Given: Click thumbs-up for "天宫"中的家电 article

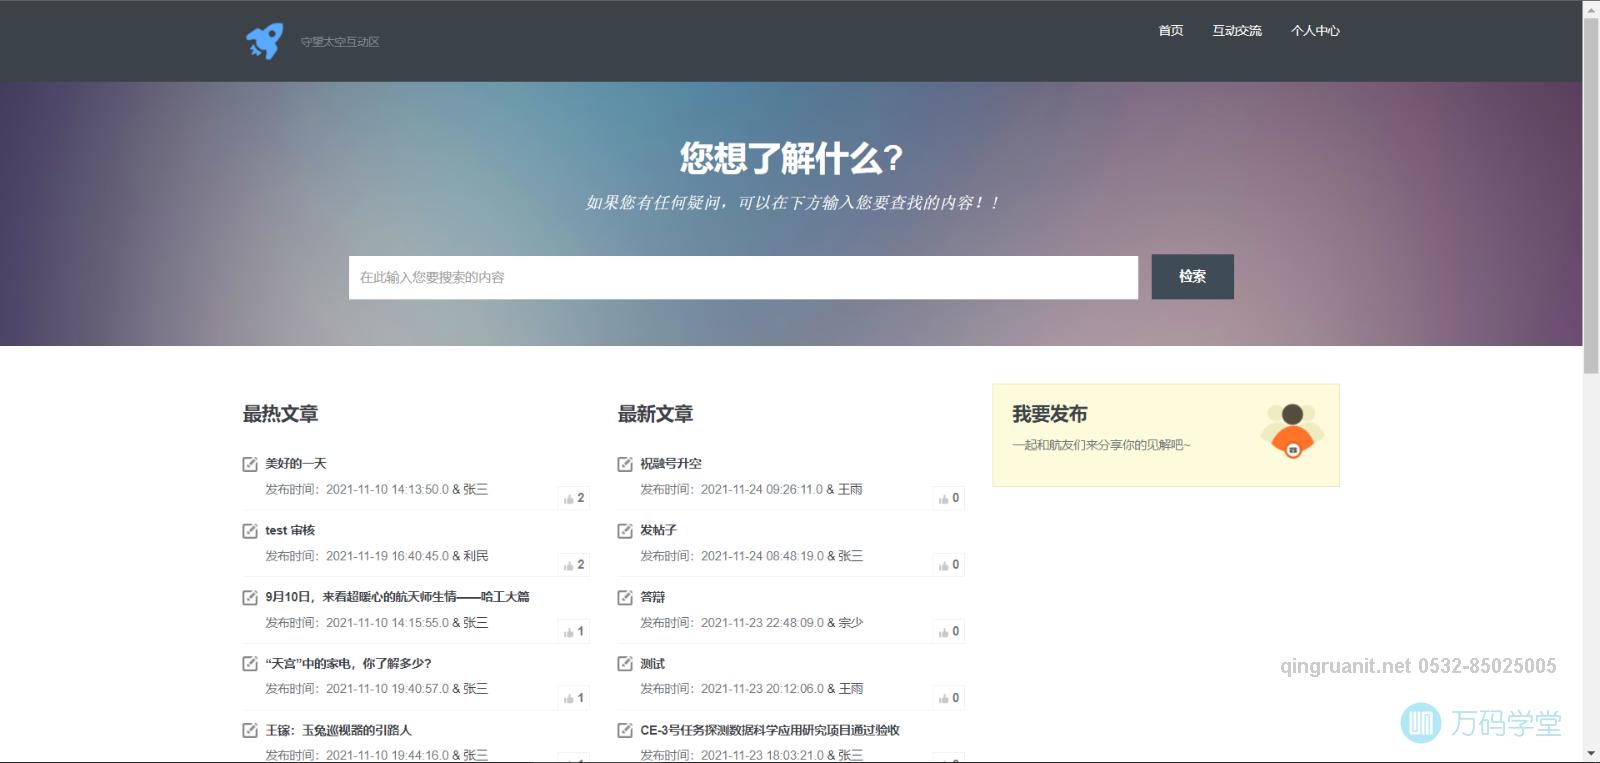Looking at the screenshot, I should 574,698.
